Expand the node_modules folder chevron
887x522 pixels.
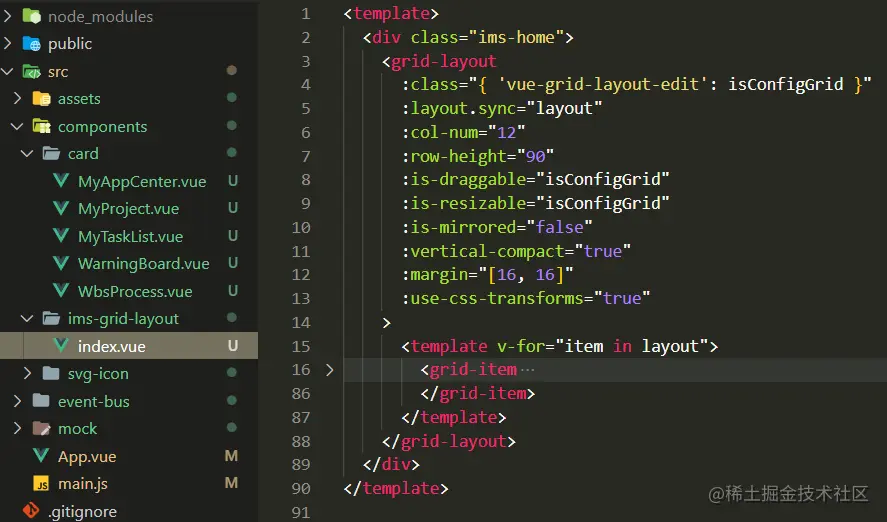click(7, 16)
